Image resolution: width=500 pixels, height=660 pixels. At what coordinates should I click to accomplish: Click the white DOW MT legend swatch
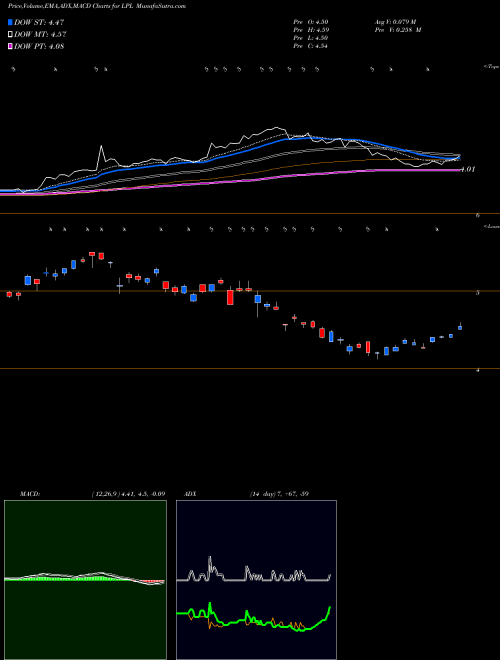[x=10, y=35]
